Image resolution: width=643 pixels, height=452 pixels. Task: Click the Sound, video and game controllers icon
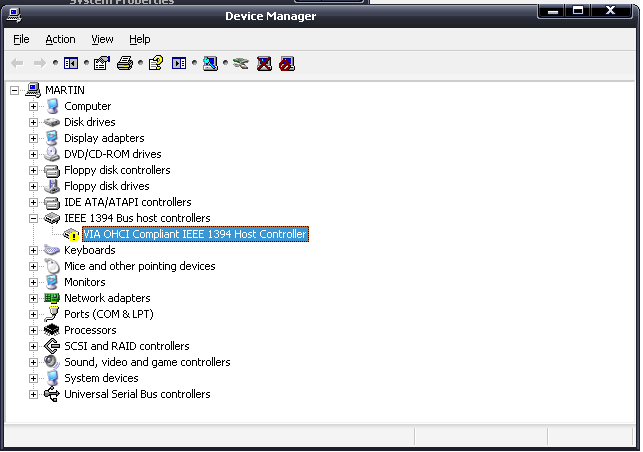coord(52,362)
